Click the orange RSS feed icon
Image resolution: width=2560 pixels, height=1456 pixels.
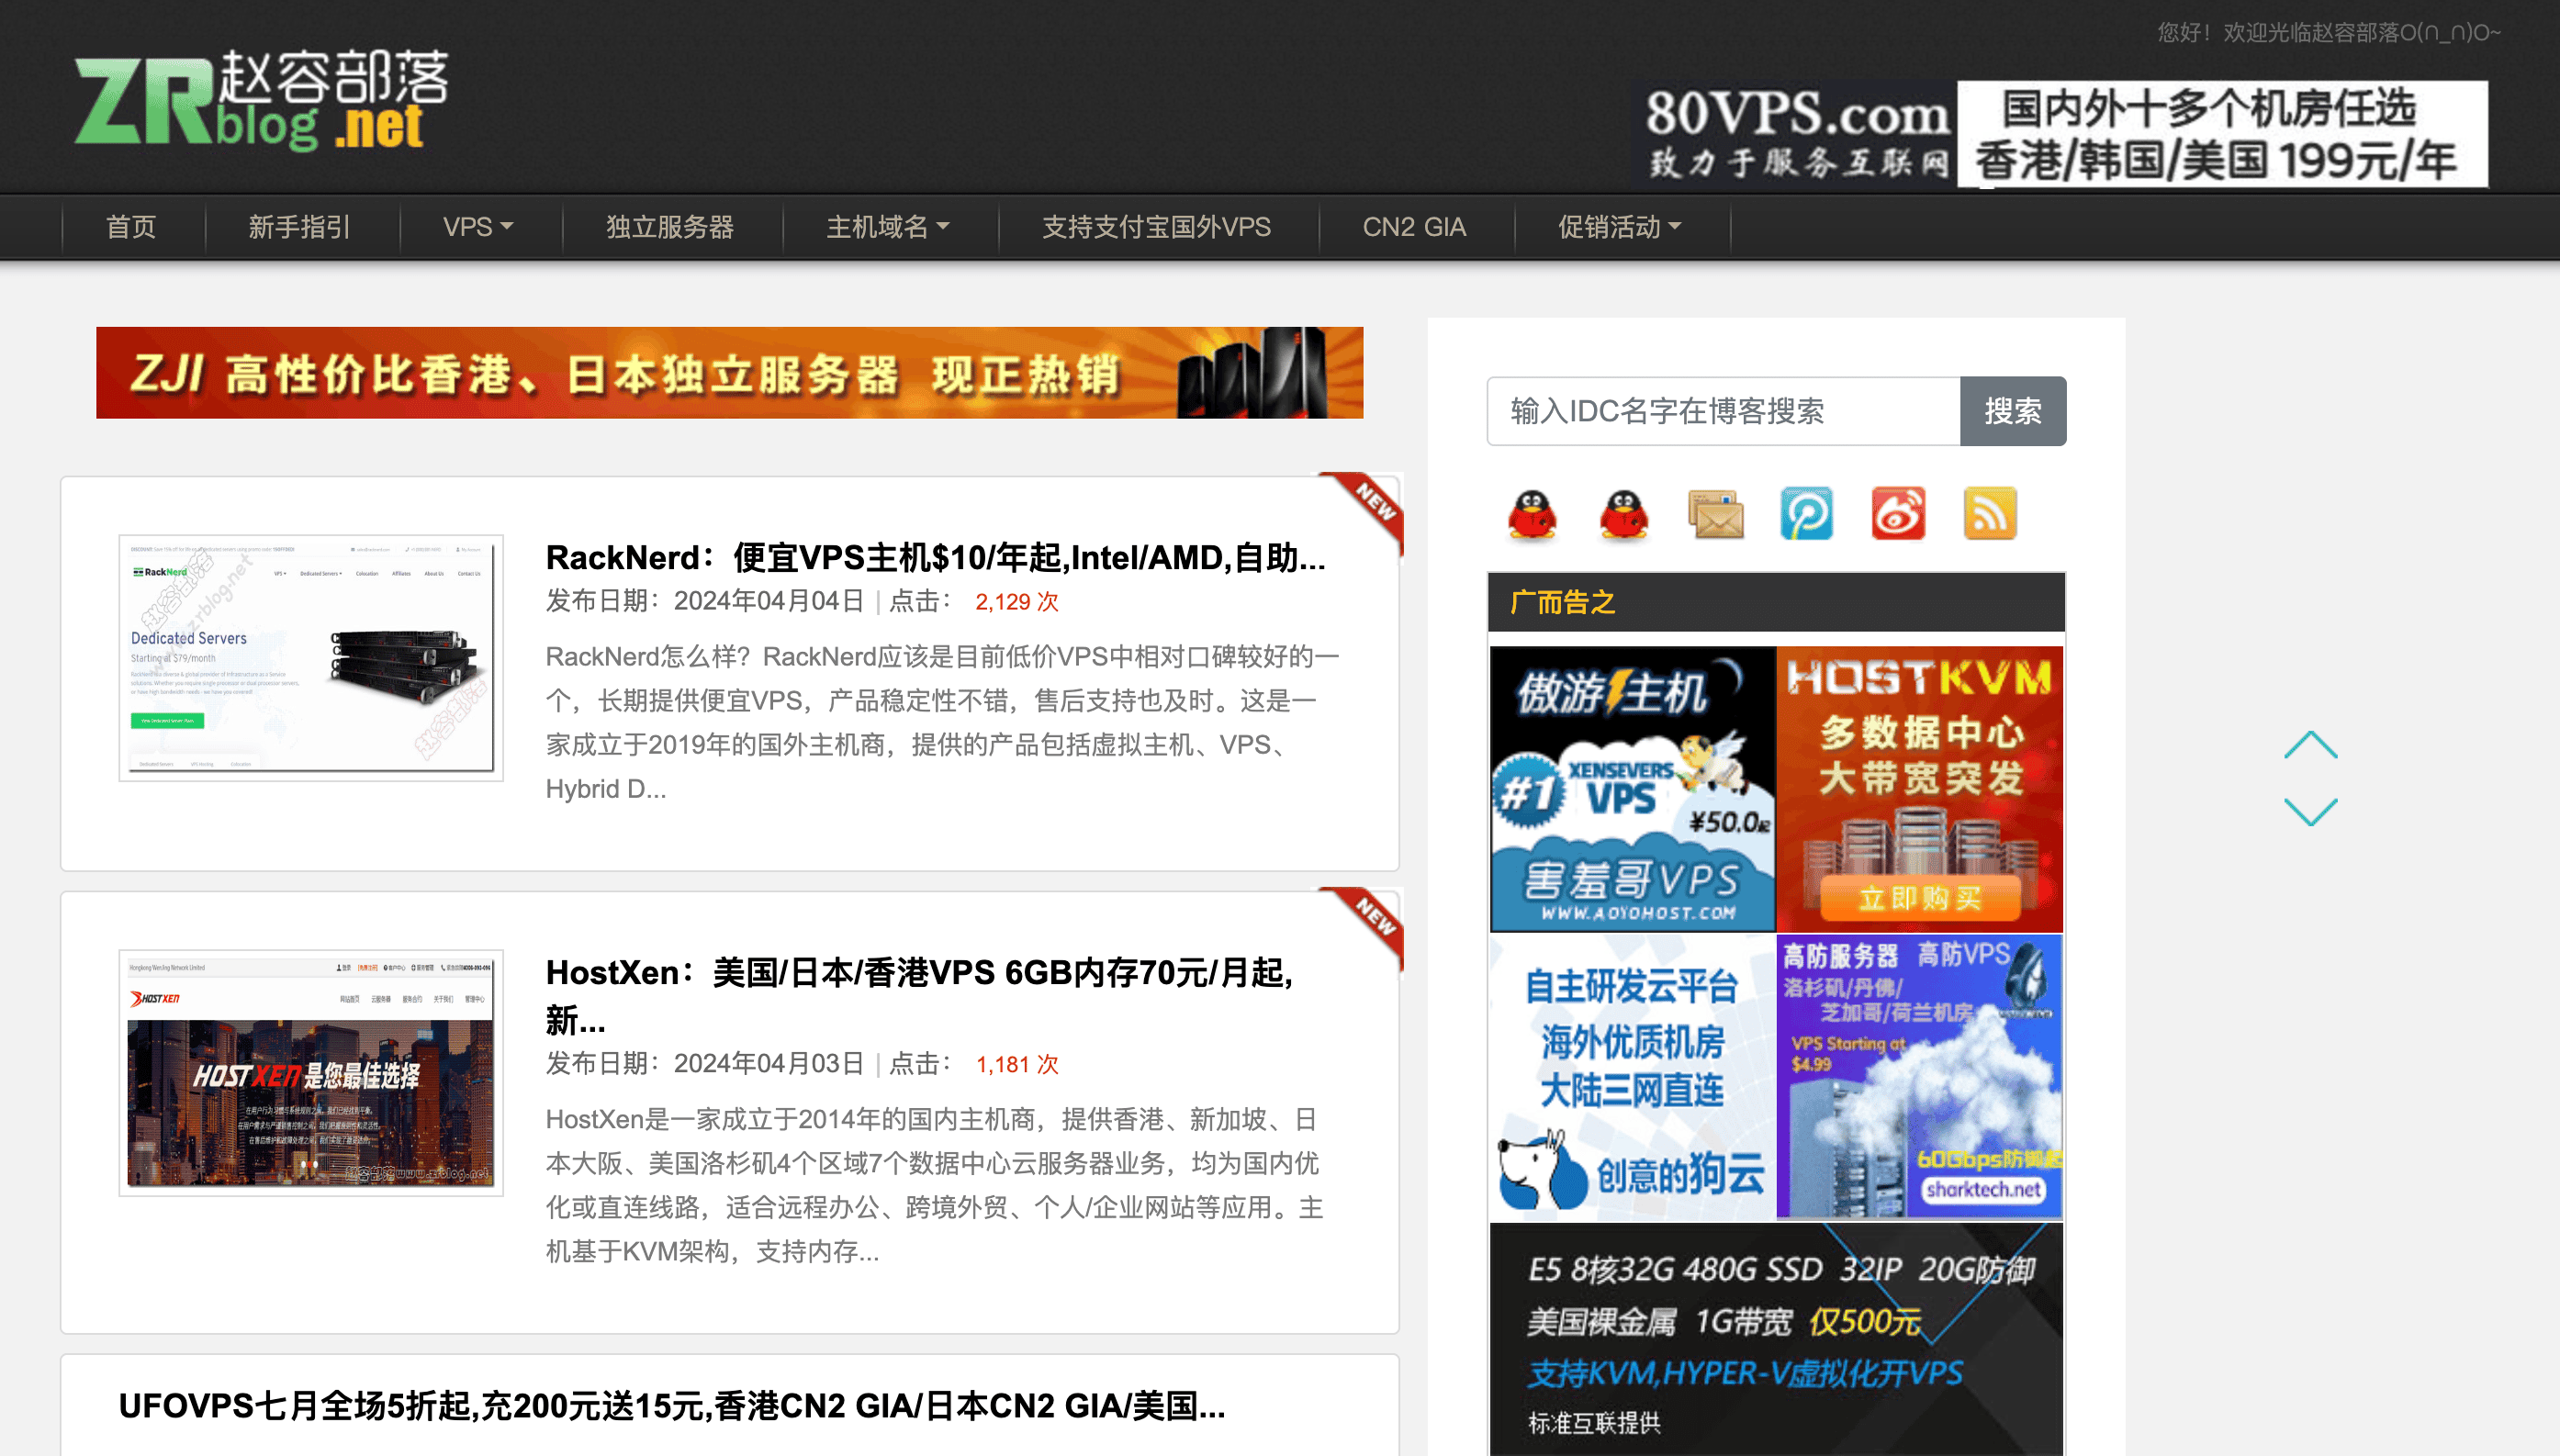pos(1989,514)
